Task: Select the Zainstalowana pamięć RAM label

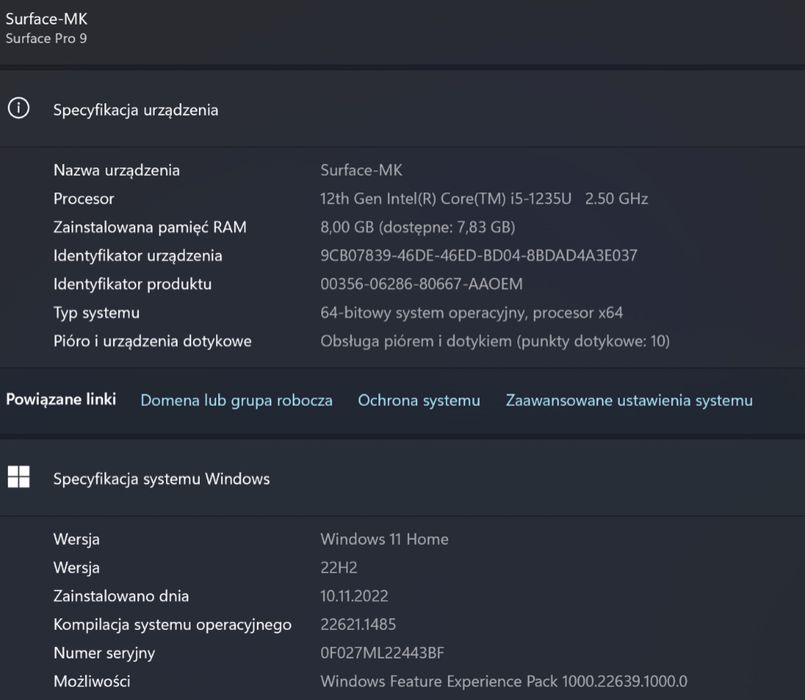Action: 150,228
